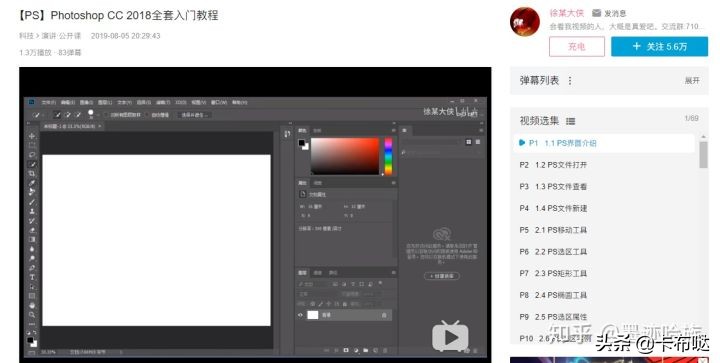Click the foreground color swatch in toolbar

coord(30,340)
